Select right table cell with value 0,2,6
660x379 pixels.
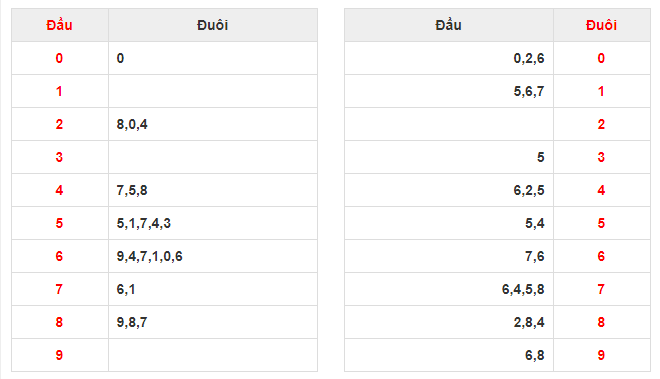449,58
